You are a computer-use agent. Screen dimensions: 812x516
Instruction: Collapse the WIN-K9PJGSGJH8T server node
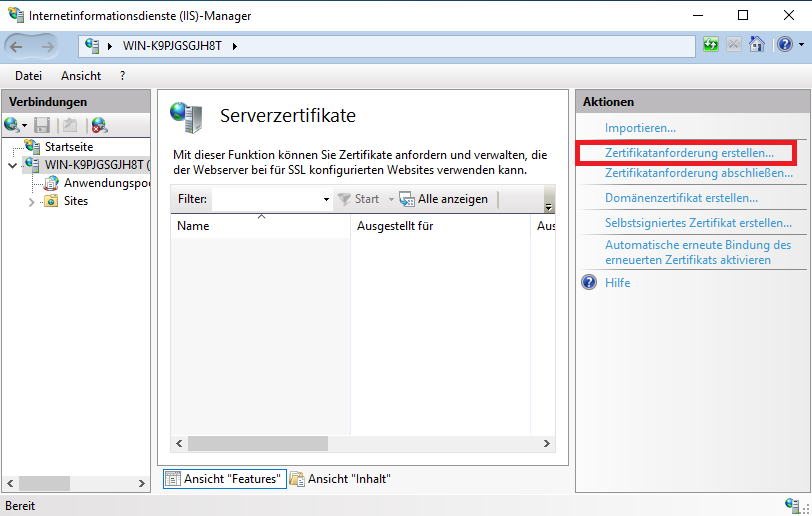coord(11,165)
